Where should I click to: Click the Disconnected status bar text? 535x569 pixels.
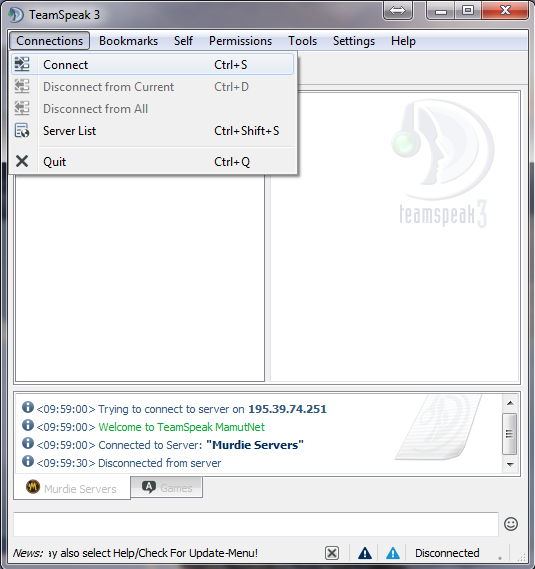pos(447,553)
